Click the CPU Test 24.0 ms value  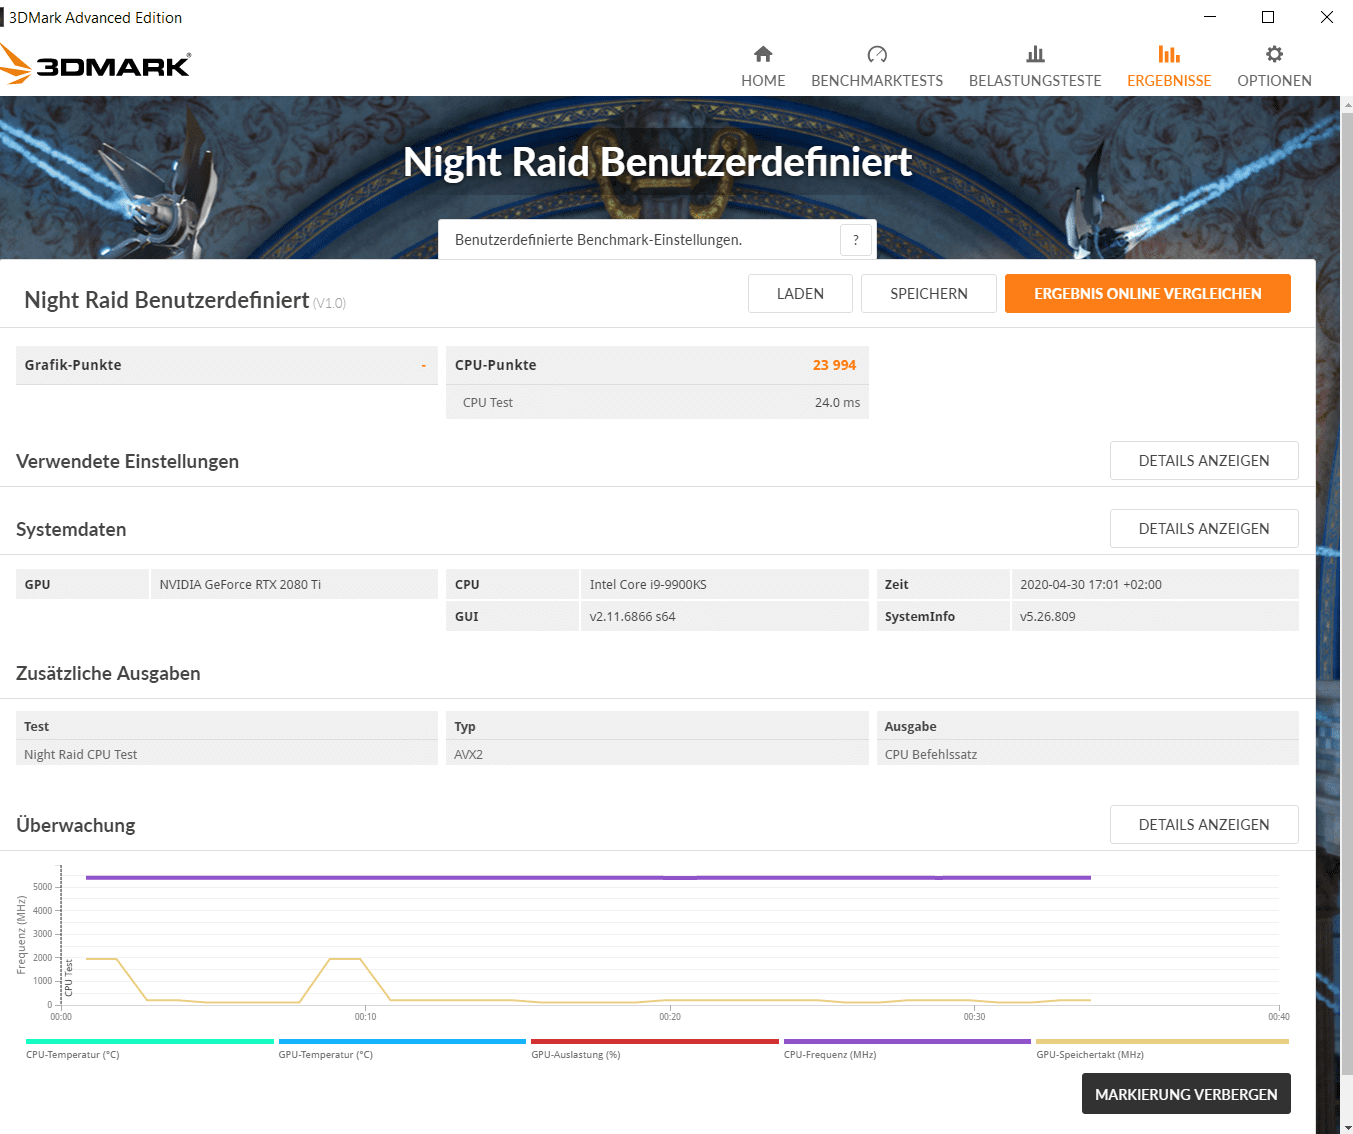point(837,402)
